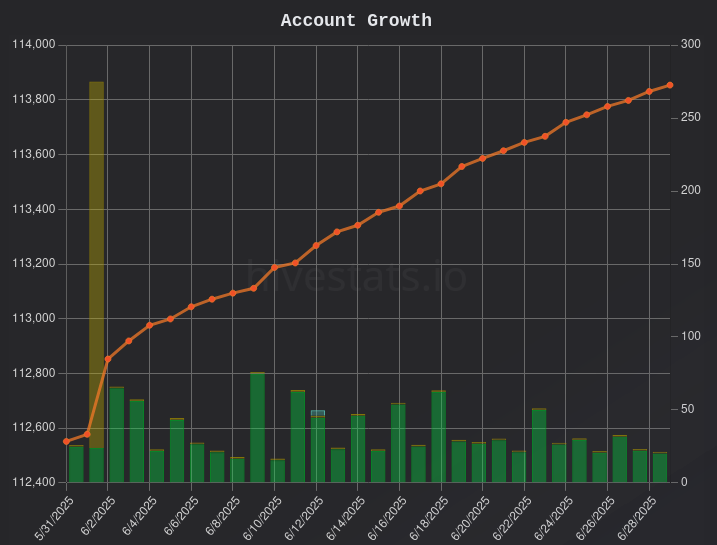Click the 113,000 left axis label
The height and width of the screenshot is (545, 717).
coord(33,318)
